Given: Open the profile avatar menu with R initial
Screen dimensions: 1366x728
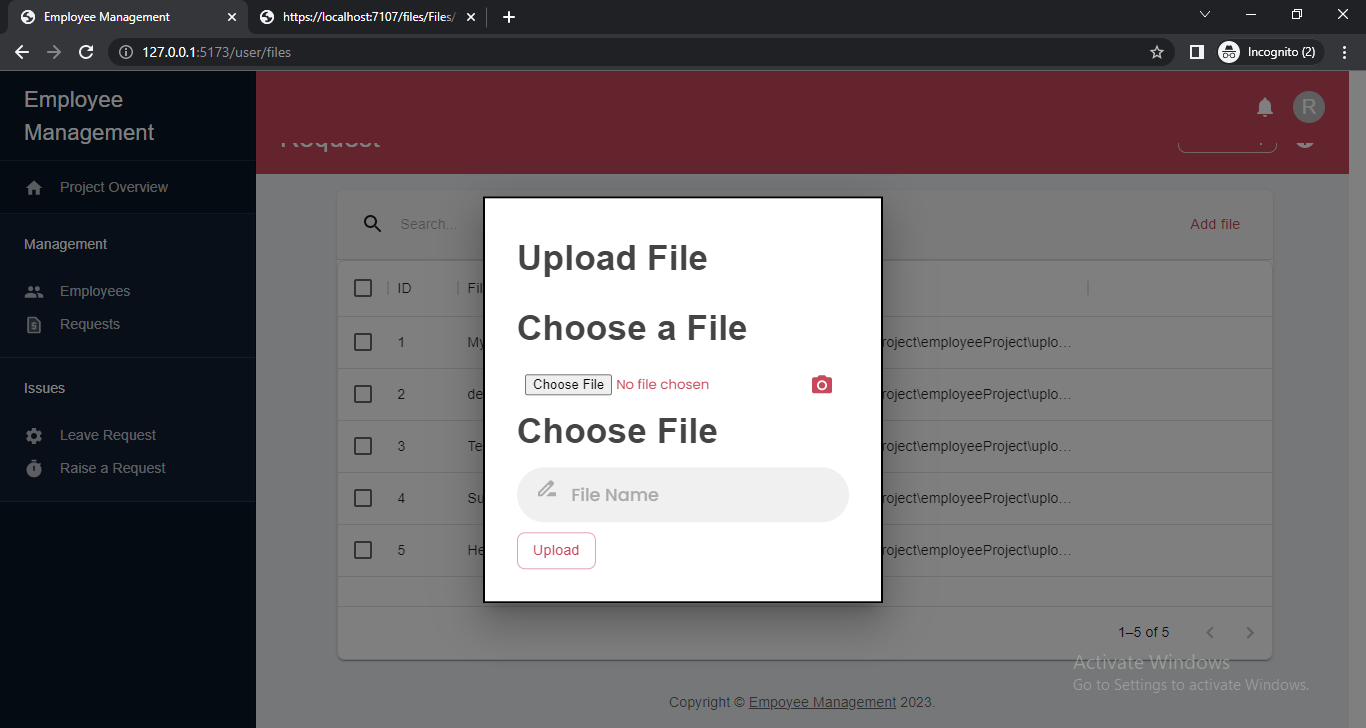Looking at the screenshot, I should tap(1308, 107).
